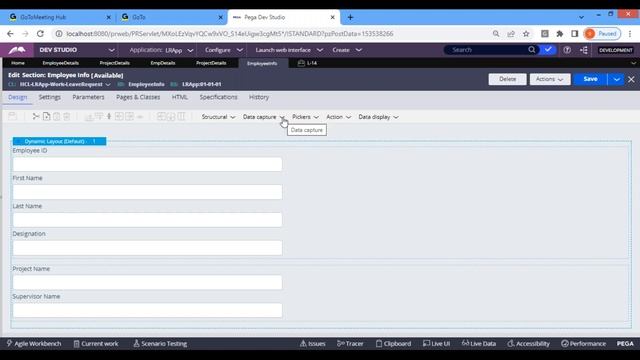Open the Home workspace tab

pos(18,63)
